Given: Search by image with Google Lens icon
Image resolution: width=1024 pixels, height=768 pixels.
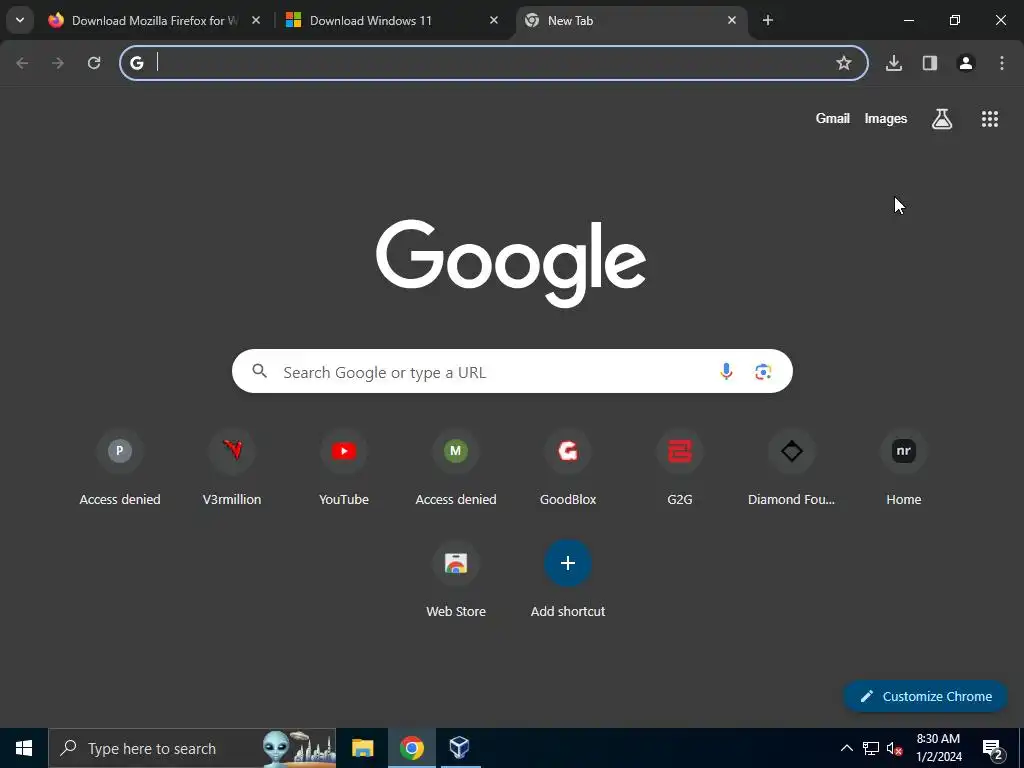Looking at the screenshot, I should 763,372.
